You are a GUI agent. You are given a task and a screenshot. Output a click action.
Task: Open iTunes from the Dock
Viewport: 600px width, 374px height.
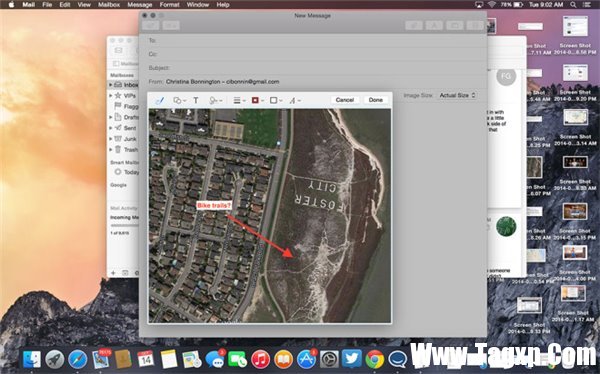(260, 359)
